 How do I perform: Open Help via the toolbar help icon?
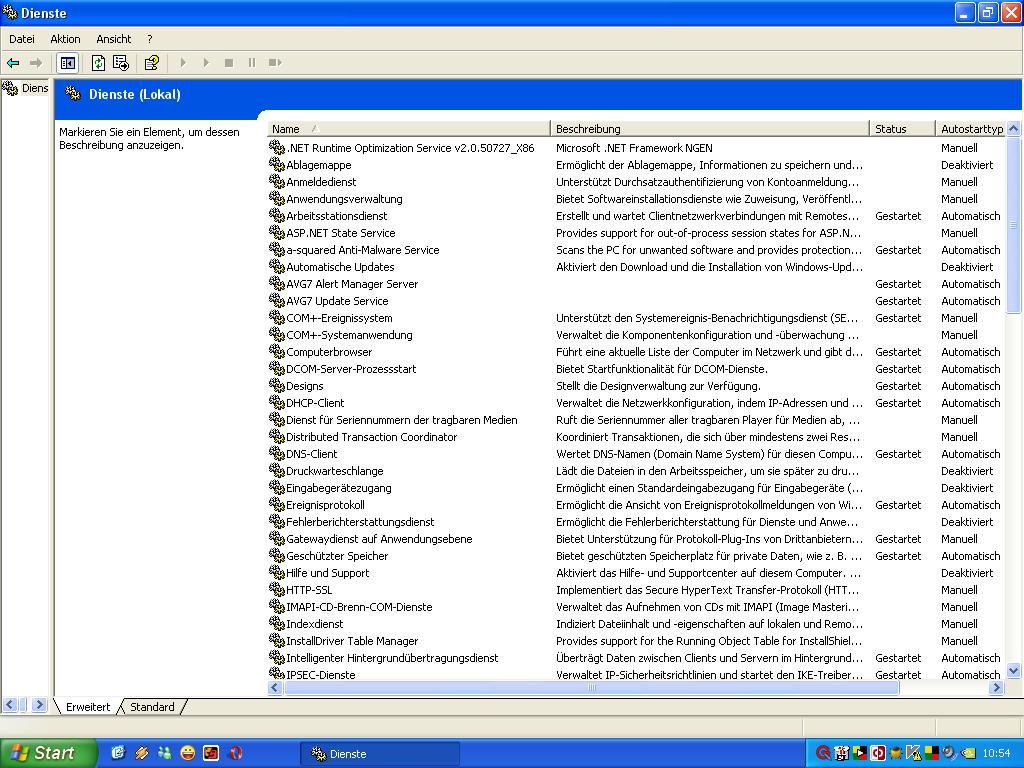(152, 63)
